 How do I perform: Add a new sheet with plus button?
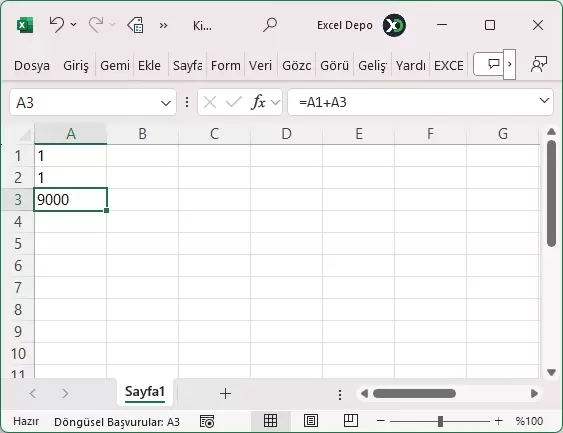(225, 394)
